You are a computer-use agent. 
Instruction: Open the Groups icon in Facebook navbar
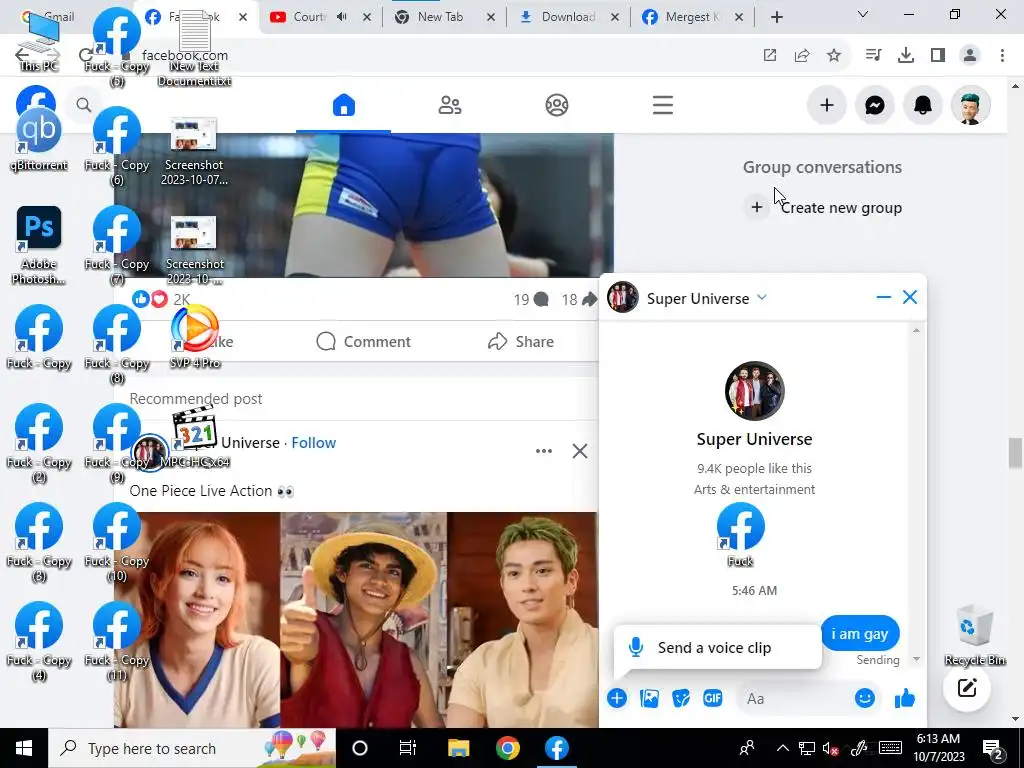point(556,105)
